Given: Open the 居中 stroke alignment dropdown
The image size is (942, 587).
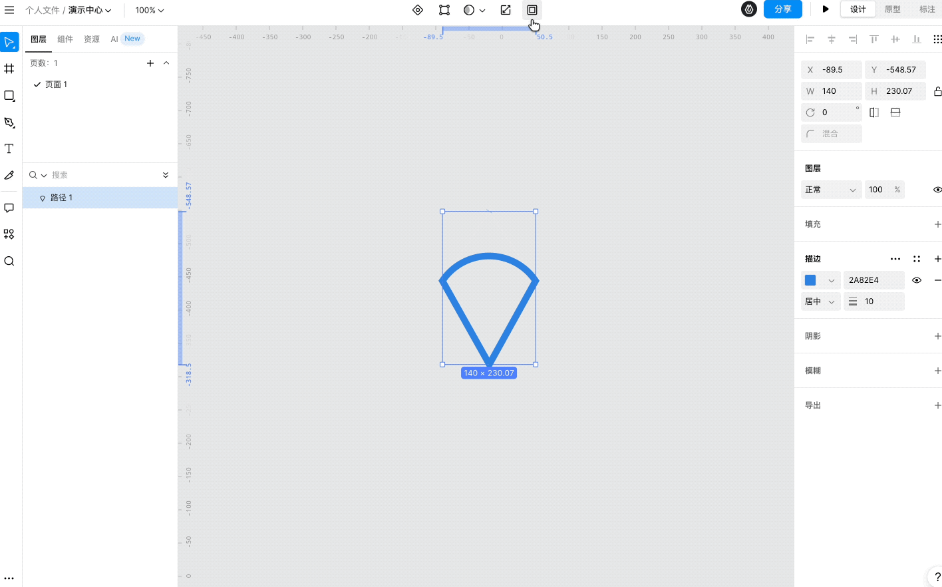Looking at the screenshot, I should pyautogui.click(x=820, y=301).
